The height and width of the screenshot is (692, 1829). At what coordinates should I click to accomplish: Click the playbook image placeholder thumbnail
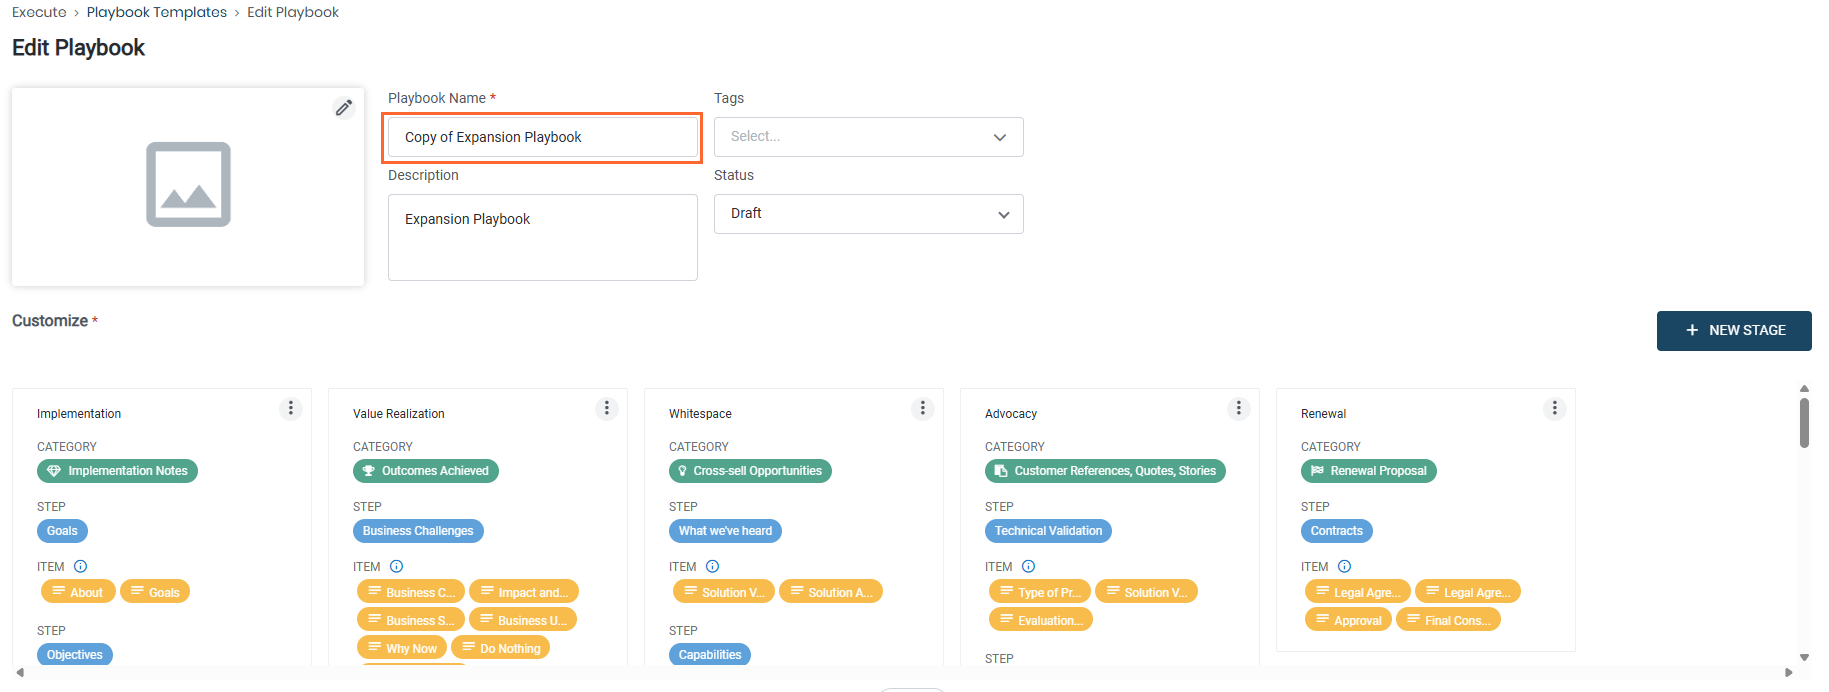point(188,185)
